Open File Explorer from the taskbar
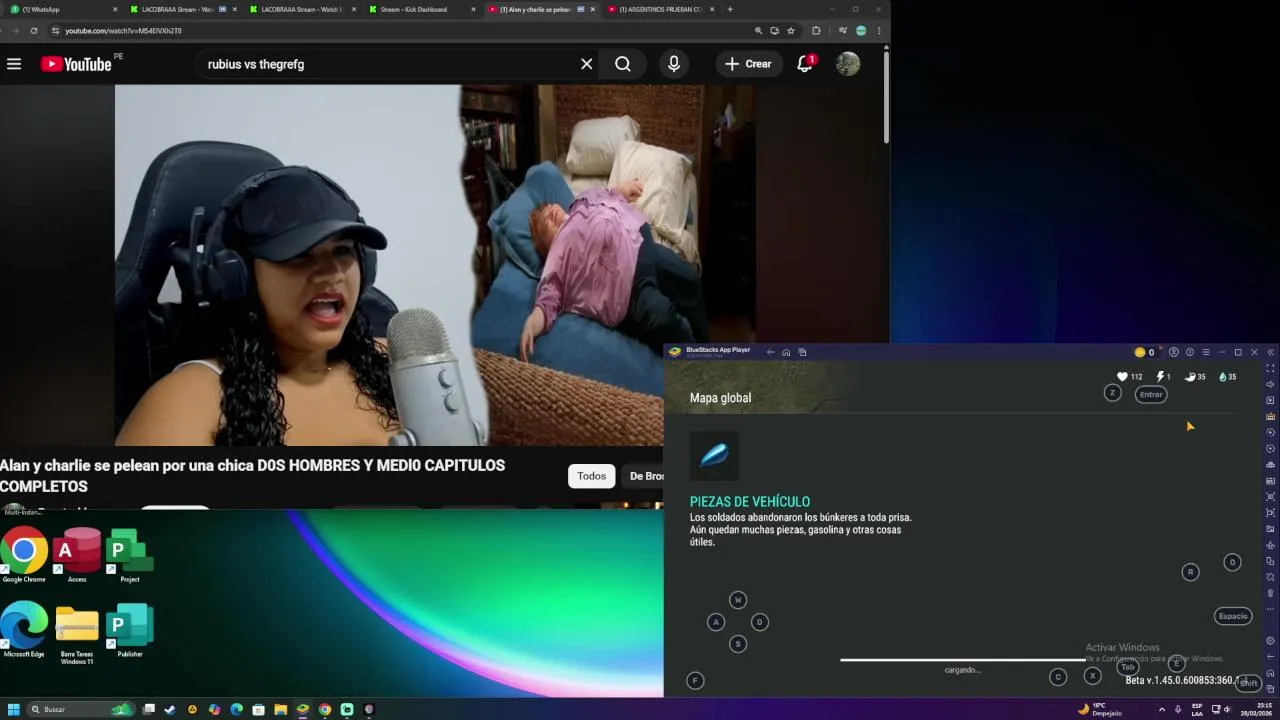Image resolution: width=1280 pixels, height=720 pixels. pyautogui.click(x=281, y=709)
